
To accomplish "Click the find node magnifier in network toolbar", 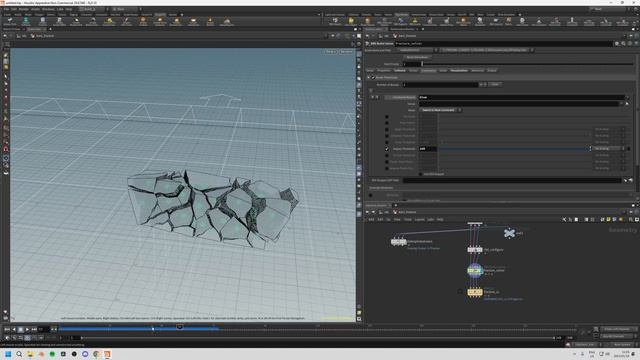I will 631,220.
